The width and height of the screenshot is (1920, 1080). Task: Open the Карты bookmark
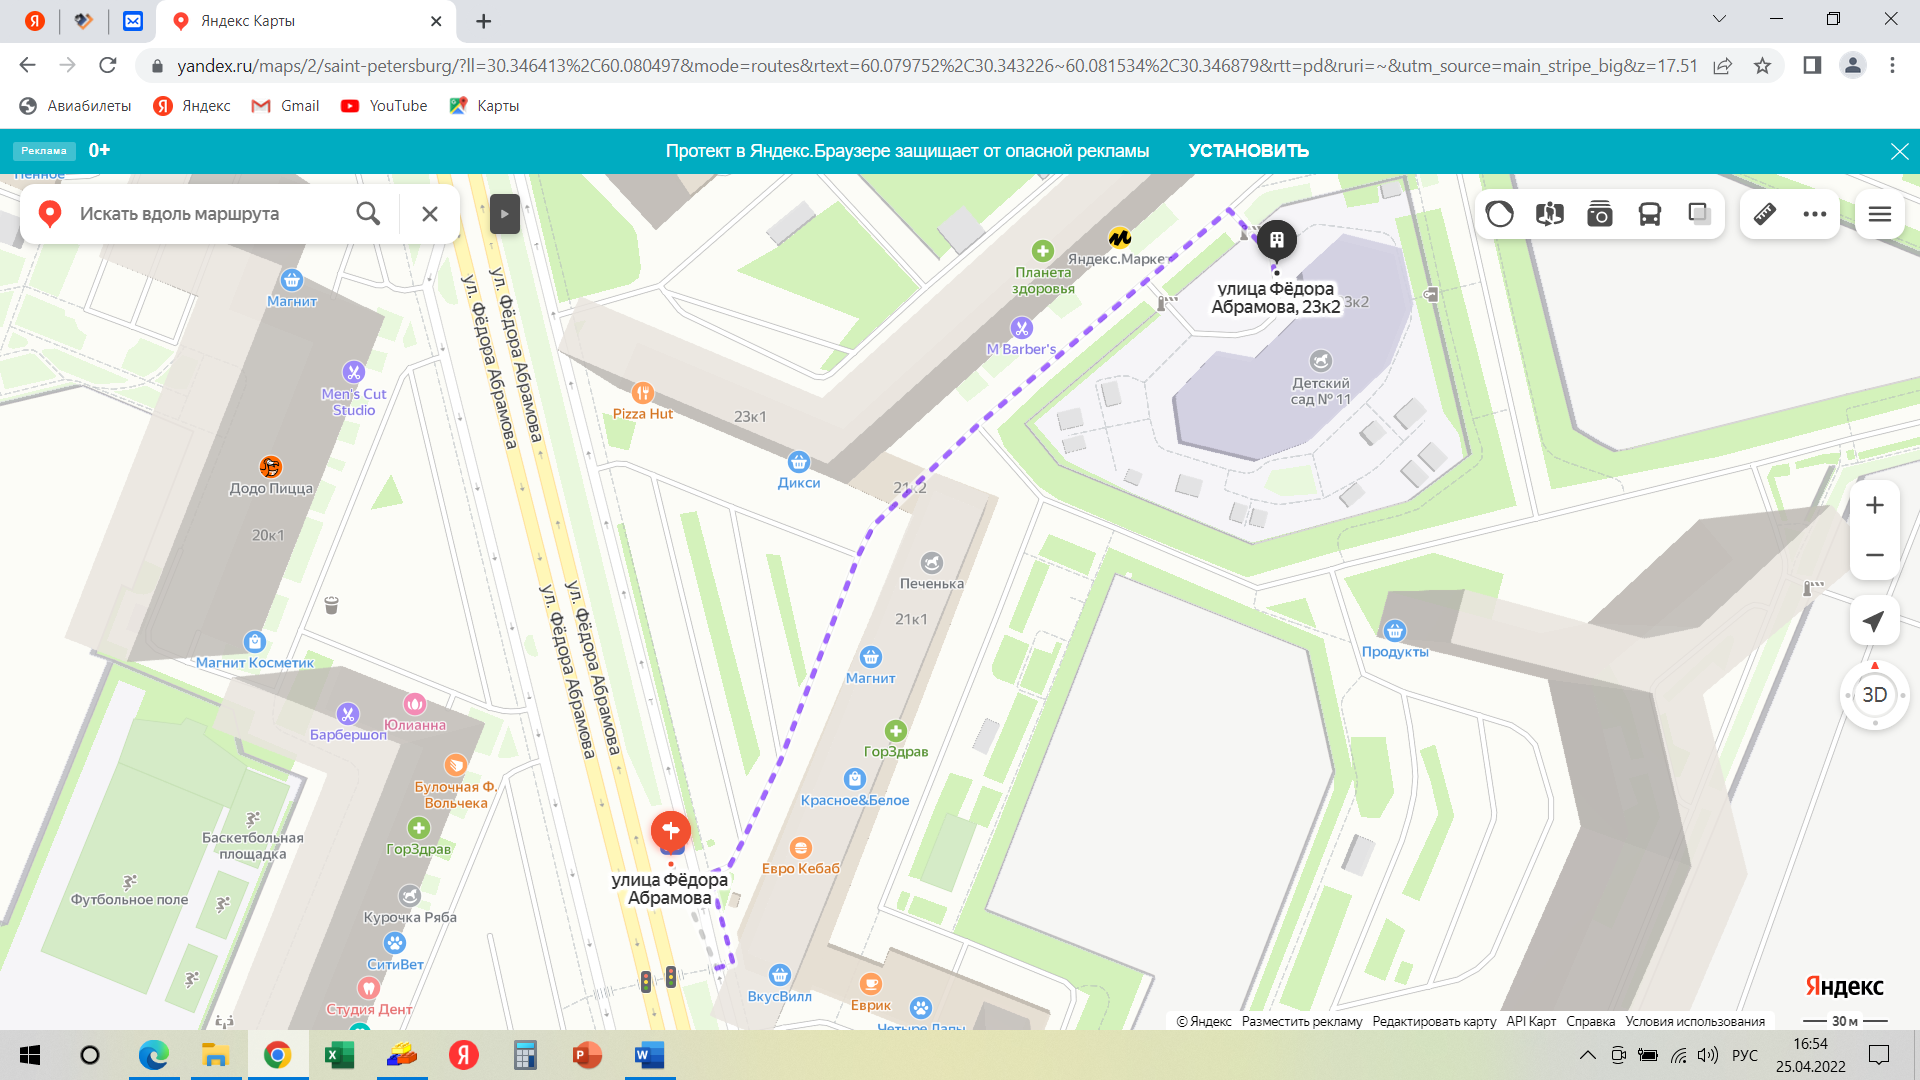484,106
